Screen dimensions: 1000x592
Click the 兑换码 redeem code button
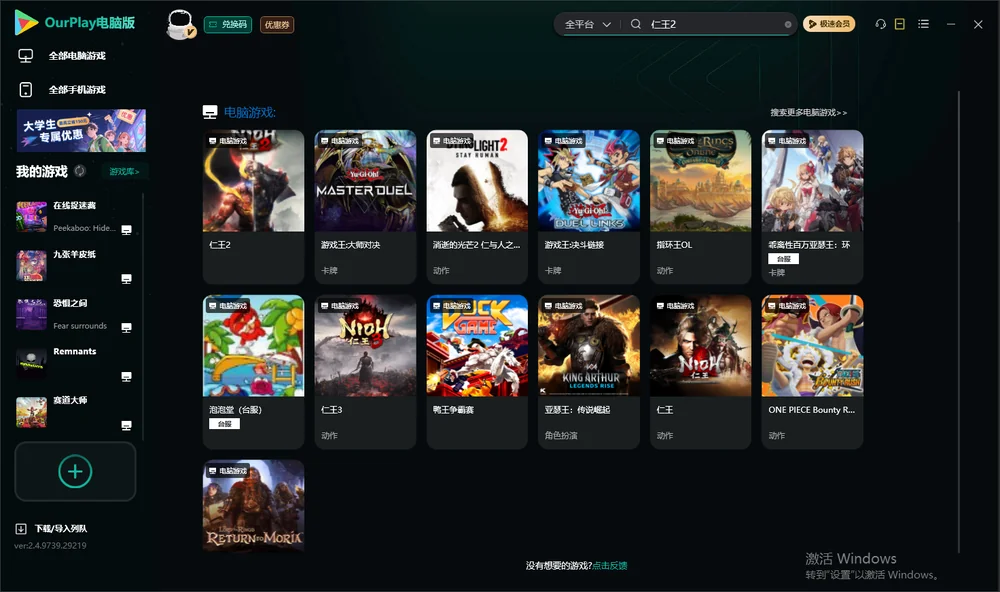(x=228, y=24)
